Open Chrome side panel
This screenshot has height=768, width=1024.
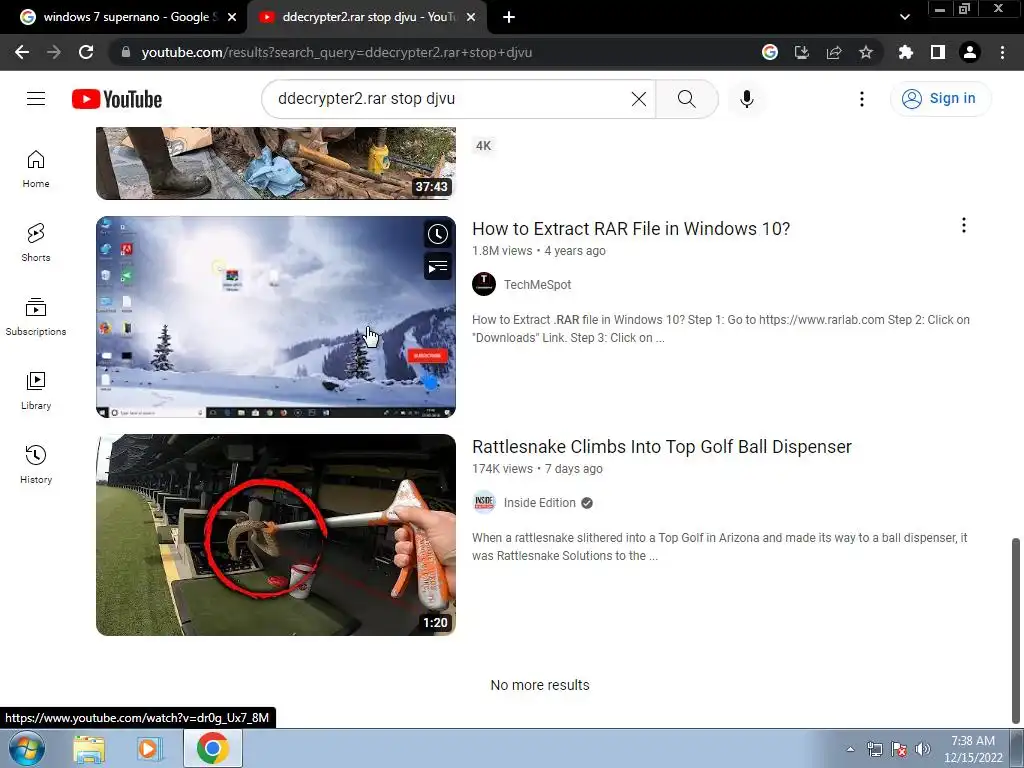pyautogui.click(x=937, y=52)
